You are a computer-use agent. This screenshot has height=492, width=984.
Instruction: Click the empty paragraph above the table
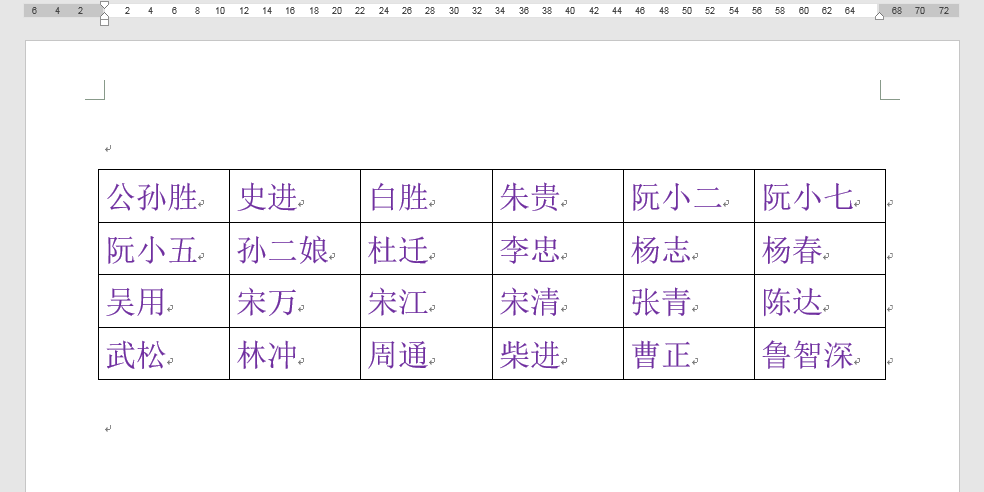pyautogui.click(x=109, y=149)
